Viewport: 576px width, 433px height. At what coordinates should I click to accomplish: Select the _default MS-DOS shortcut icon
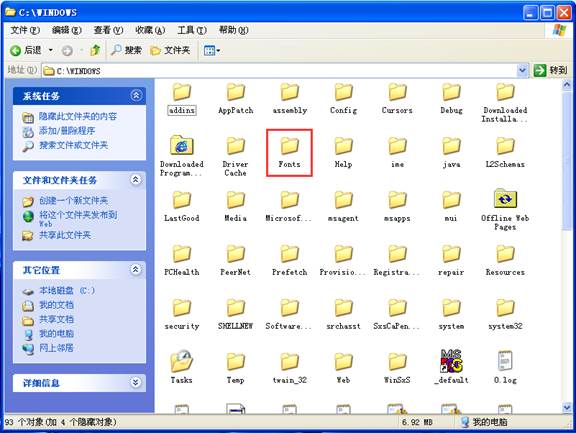click(451, 361)
